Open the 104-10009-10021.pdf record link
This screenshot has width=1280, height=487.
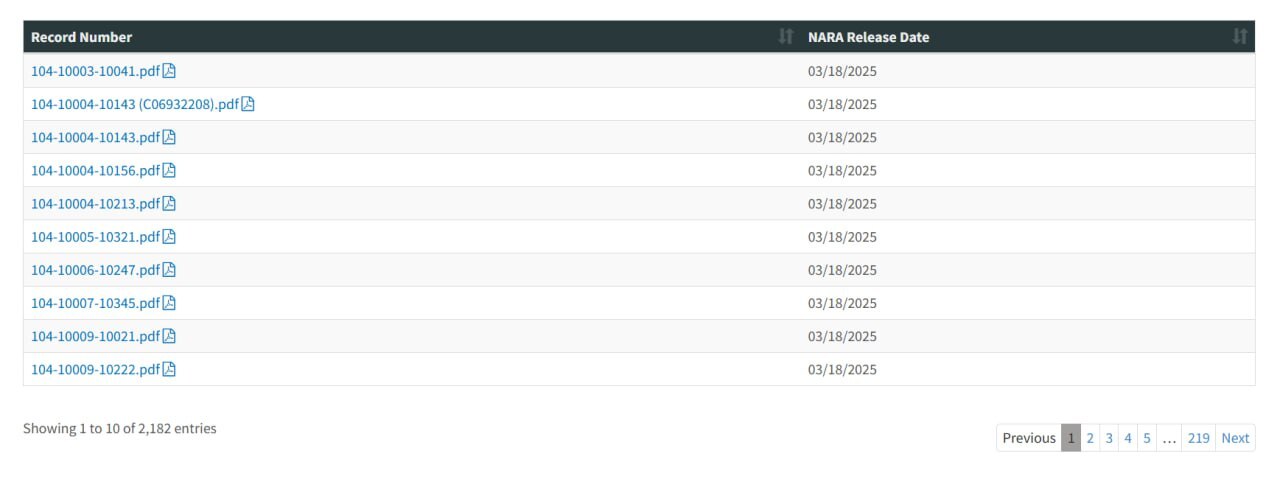tap(95, 336)
